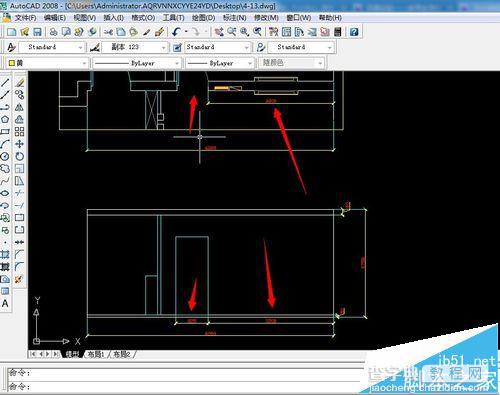Open the ByLayer linetype dropdown
The height and width of the screenshot is (395, 500).
[137, 63]
